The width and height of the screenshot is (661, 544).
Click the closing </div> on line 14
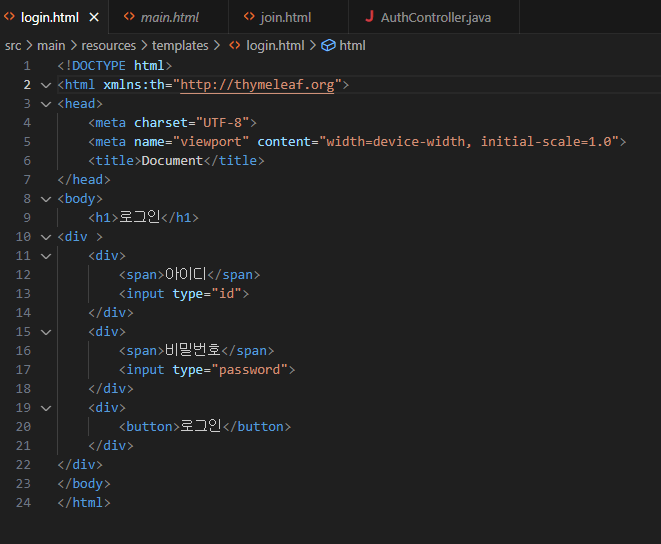[x=111, y=313]
